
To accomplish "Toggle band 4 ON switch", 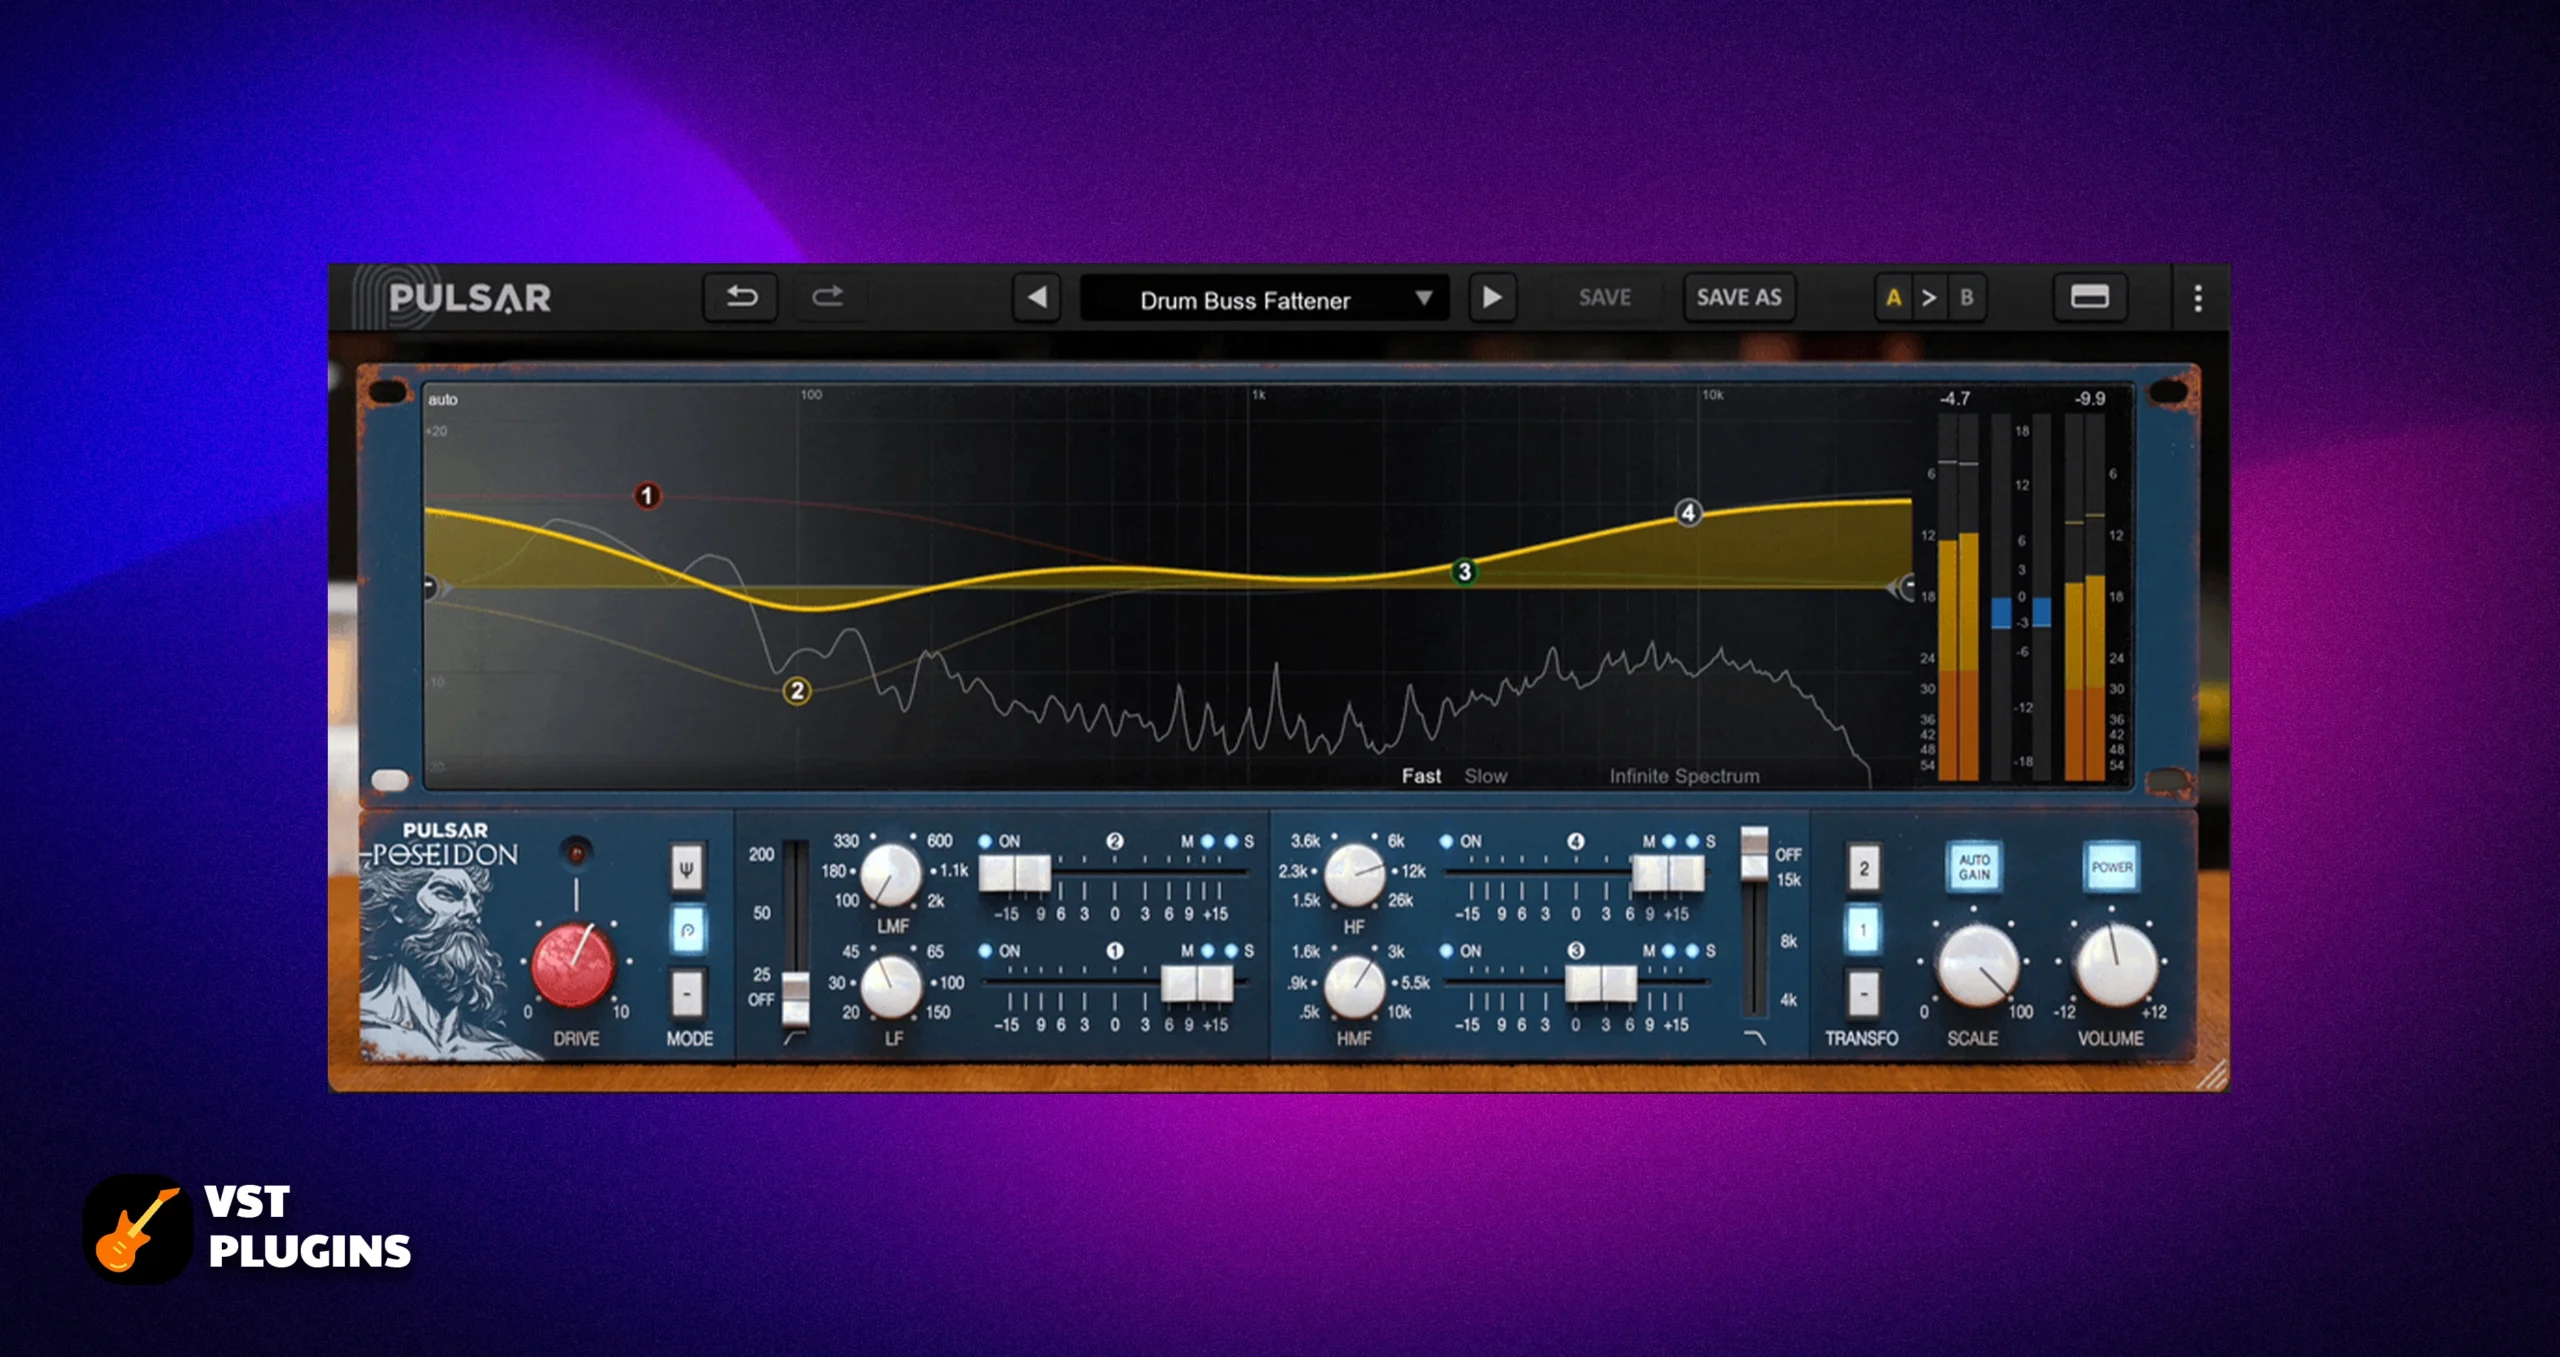I will point(1446,841).
